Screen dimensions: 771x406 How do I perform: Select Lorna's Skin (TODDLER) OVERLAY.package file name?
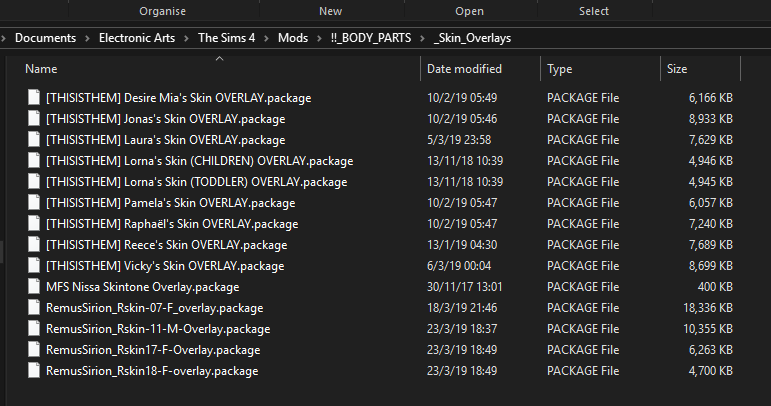(x=197, y=182)
